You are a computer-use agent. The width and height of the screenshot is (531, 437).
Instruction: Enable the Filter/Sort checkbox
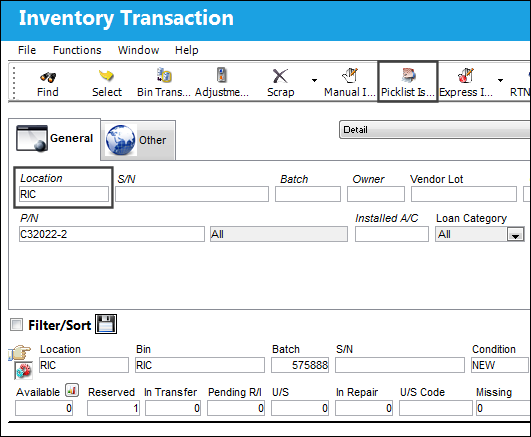(x=16, y=325)
